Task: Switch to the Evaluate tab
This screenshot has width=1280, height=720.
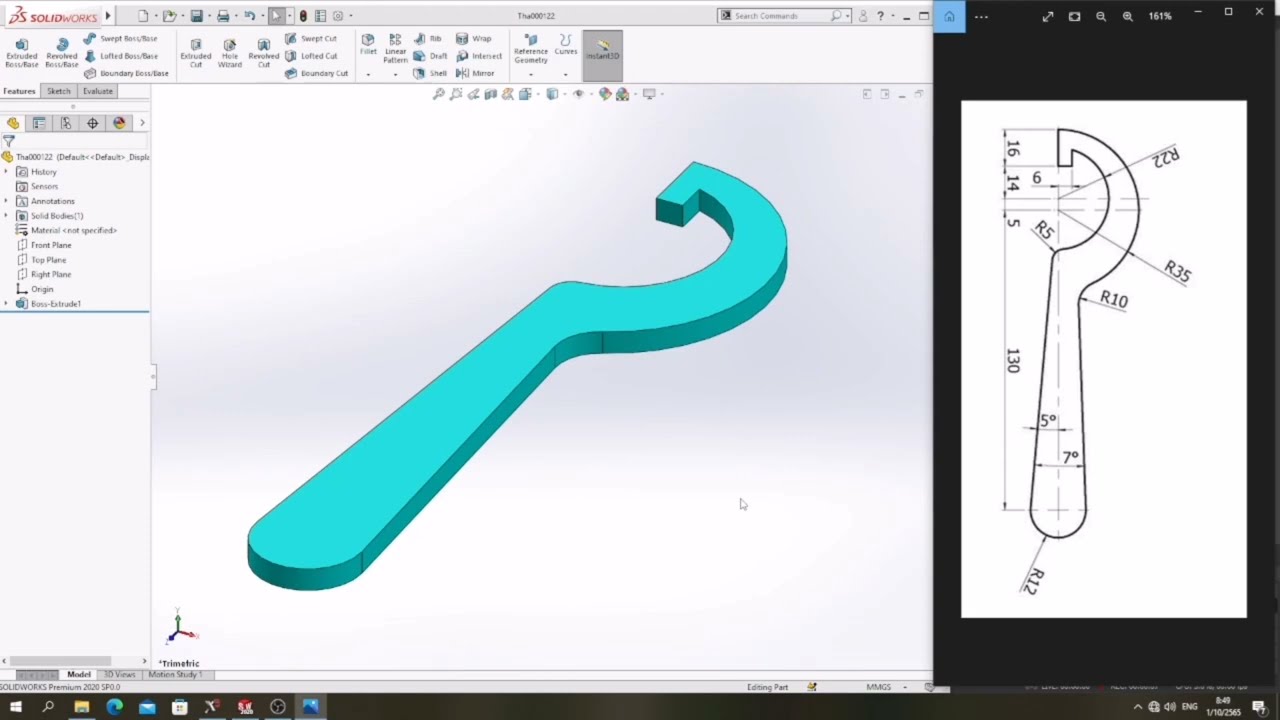Action: pyautogui.click(x=98, y=91)
